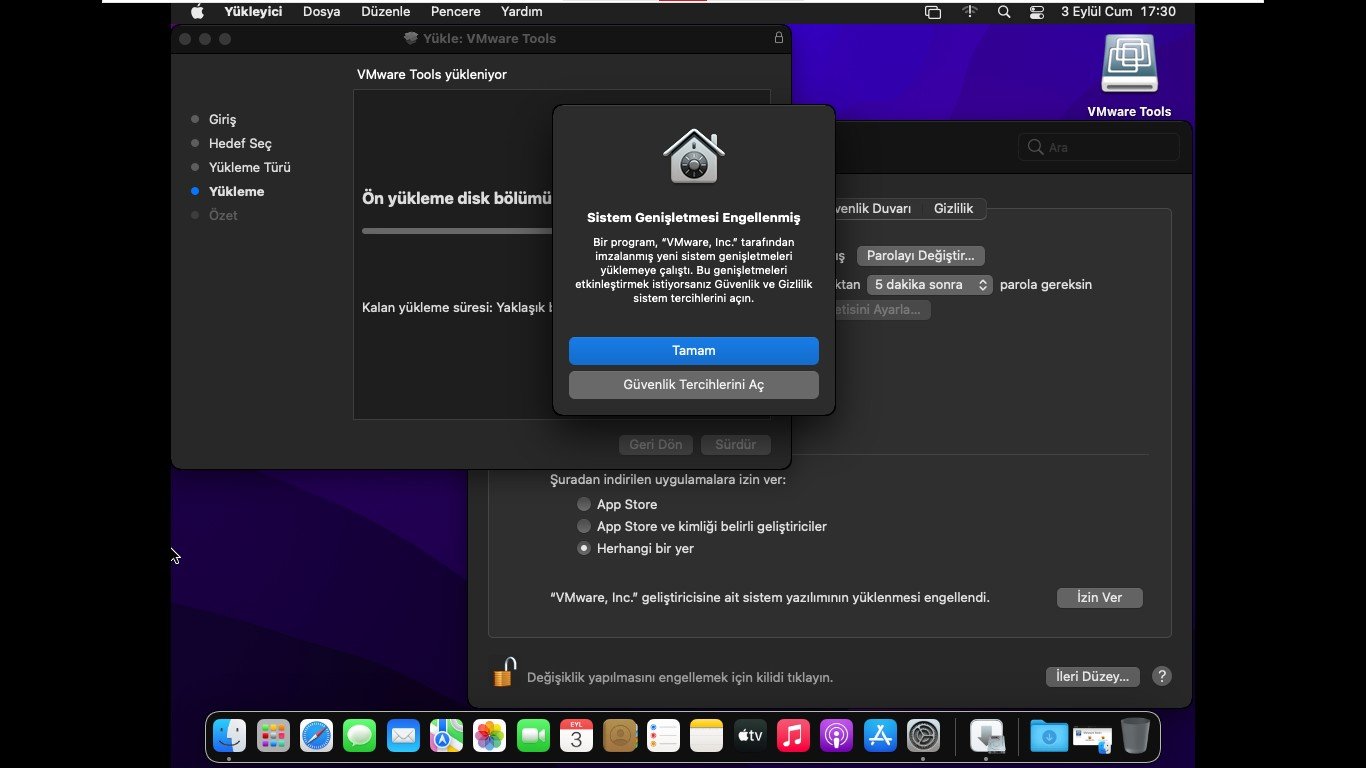The height and width of the screenshot is (768, 1366).
Task: Open the Downloads folder in Dock
Action: point(1049,737)
